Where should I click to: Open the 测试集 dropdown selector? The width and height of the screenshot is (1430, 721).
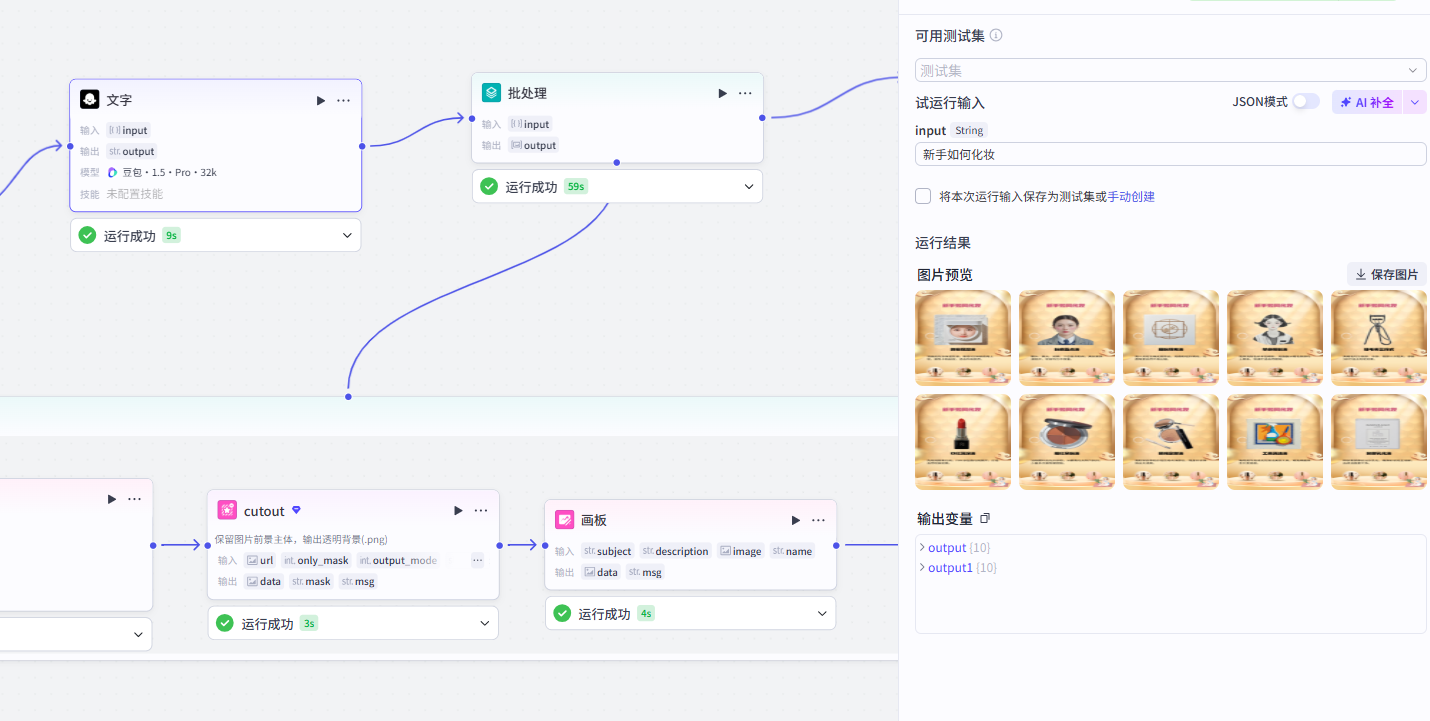point(1171,70)
